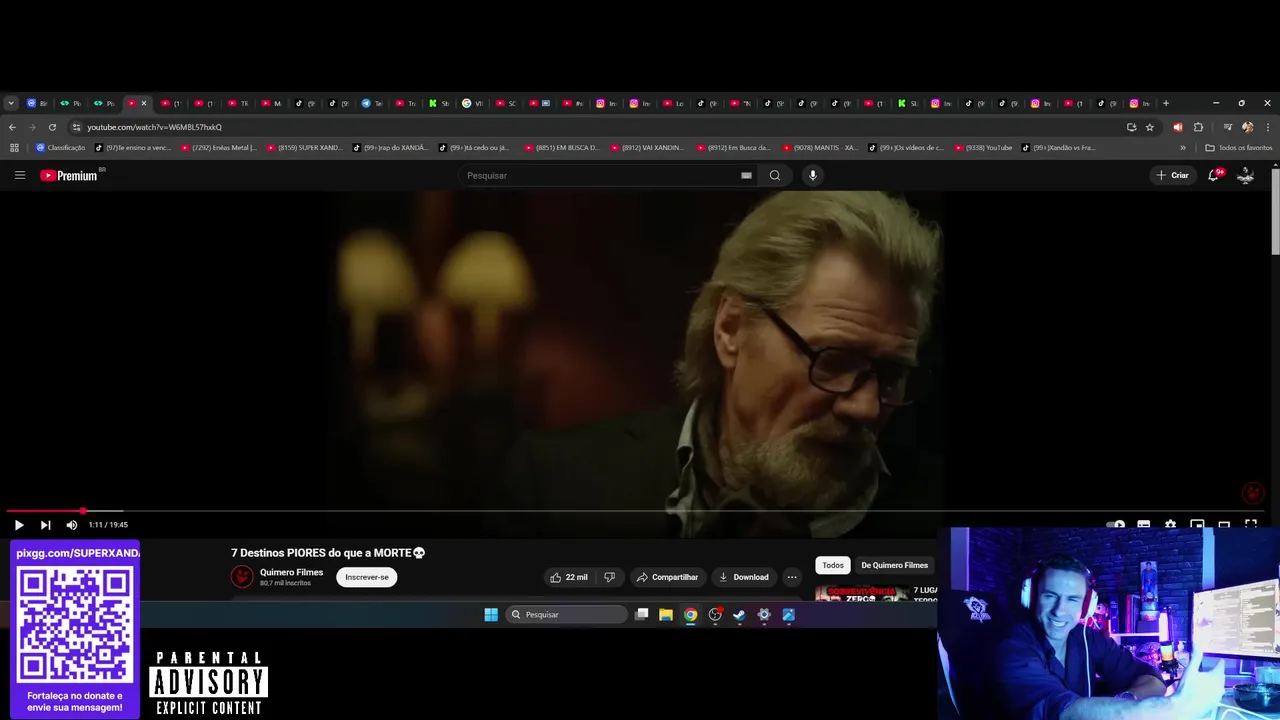Switch to theater mode
This screenshot has height=720, width=1280.
coord(1224,525)
